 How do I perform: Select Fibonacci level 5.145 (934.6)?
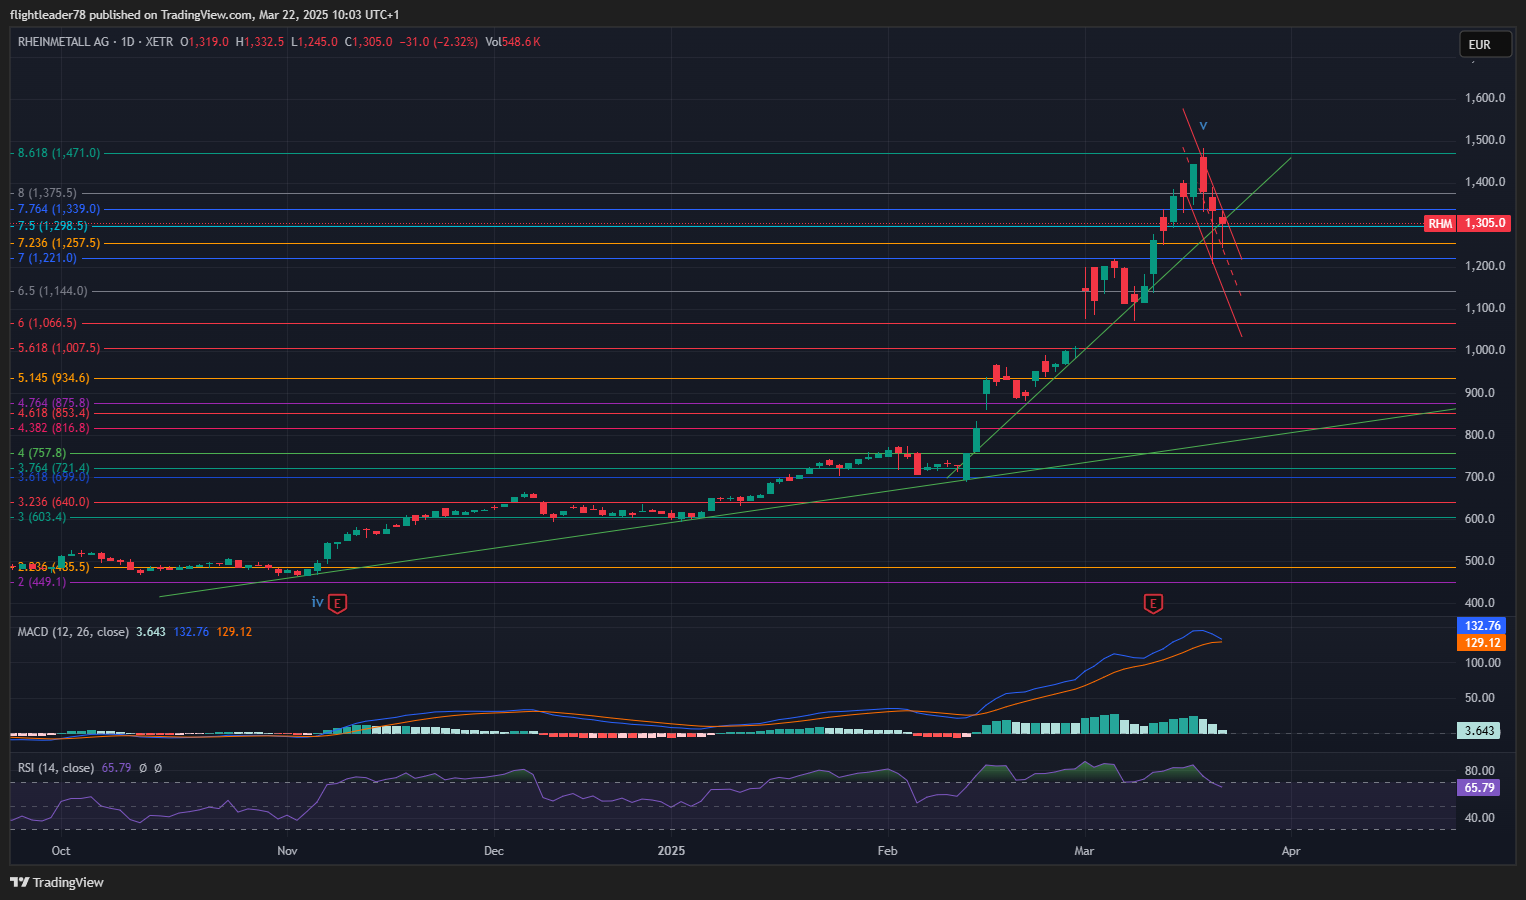click(54, 378)
